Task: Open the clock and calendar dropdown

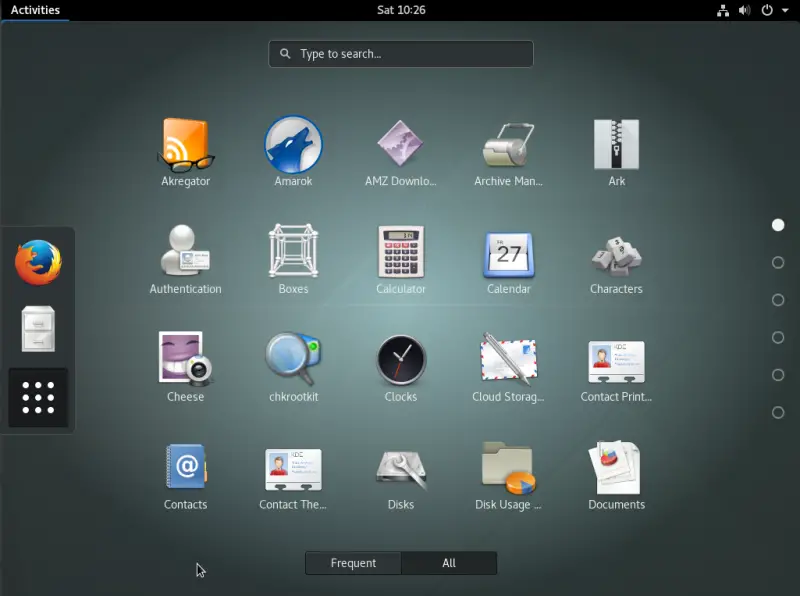Action: tap(400, 10)
